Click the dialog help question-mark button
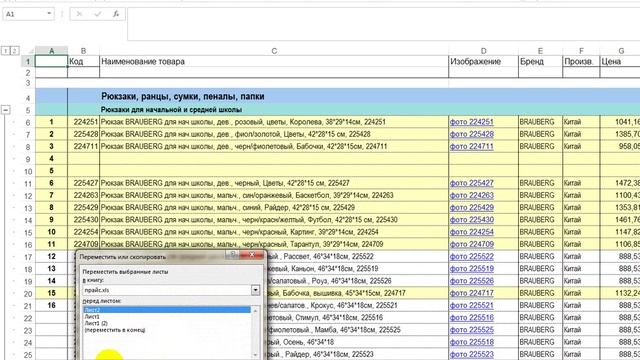 232,255
